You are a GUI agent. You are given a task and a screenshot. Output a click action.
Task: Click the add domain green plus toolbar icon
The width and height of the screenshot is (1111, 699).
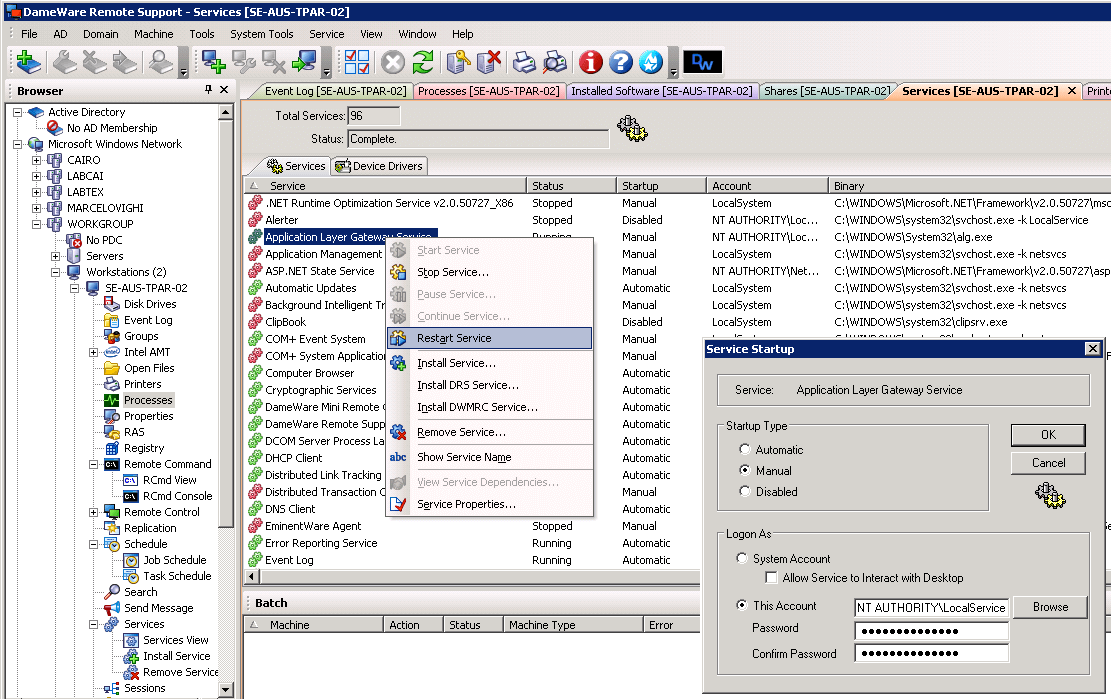pos(28,62)
